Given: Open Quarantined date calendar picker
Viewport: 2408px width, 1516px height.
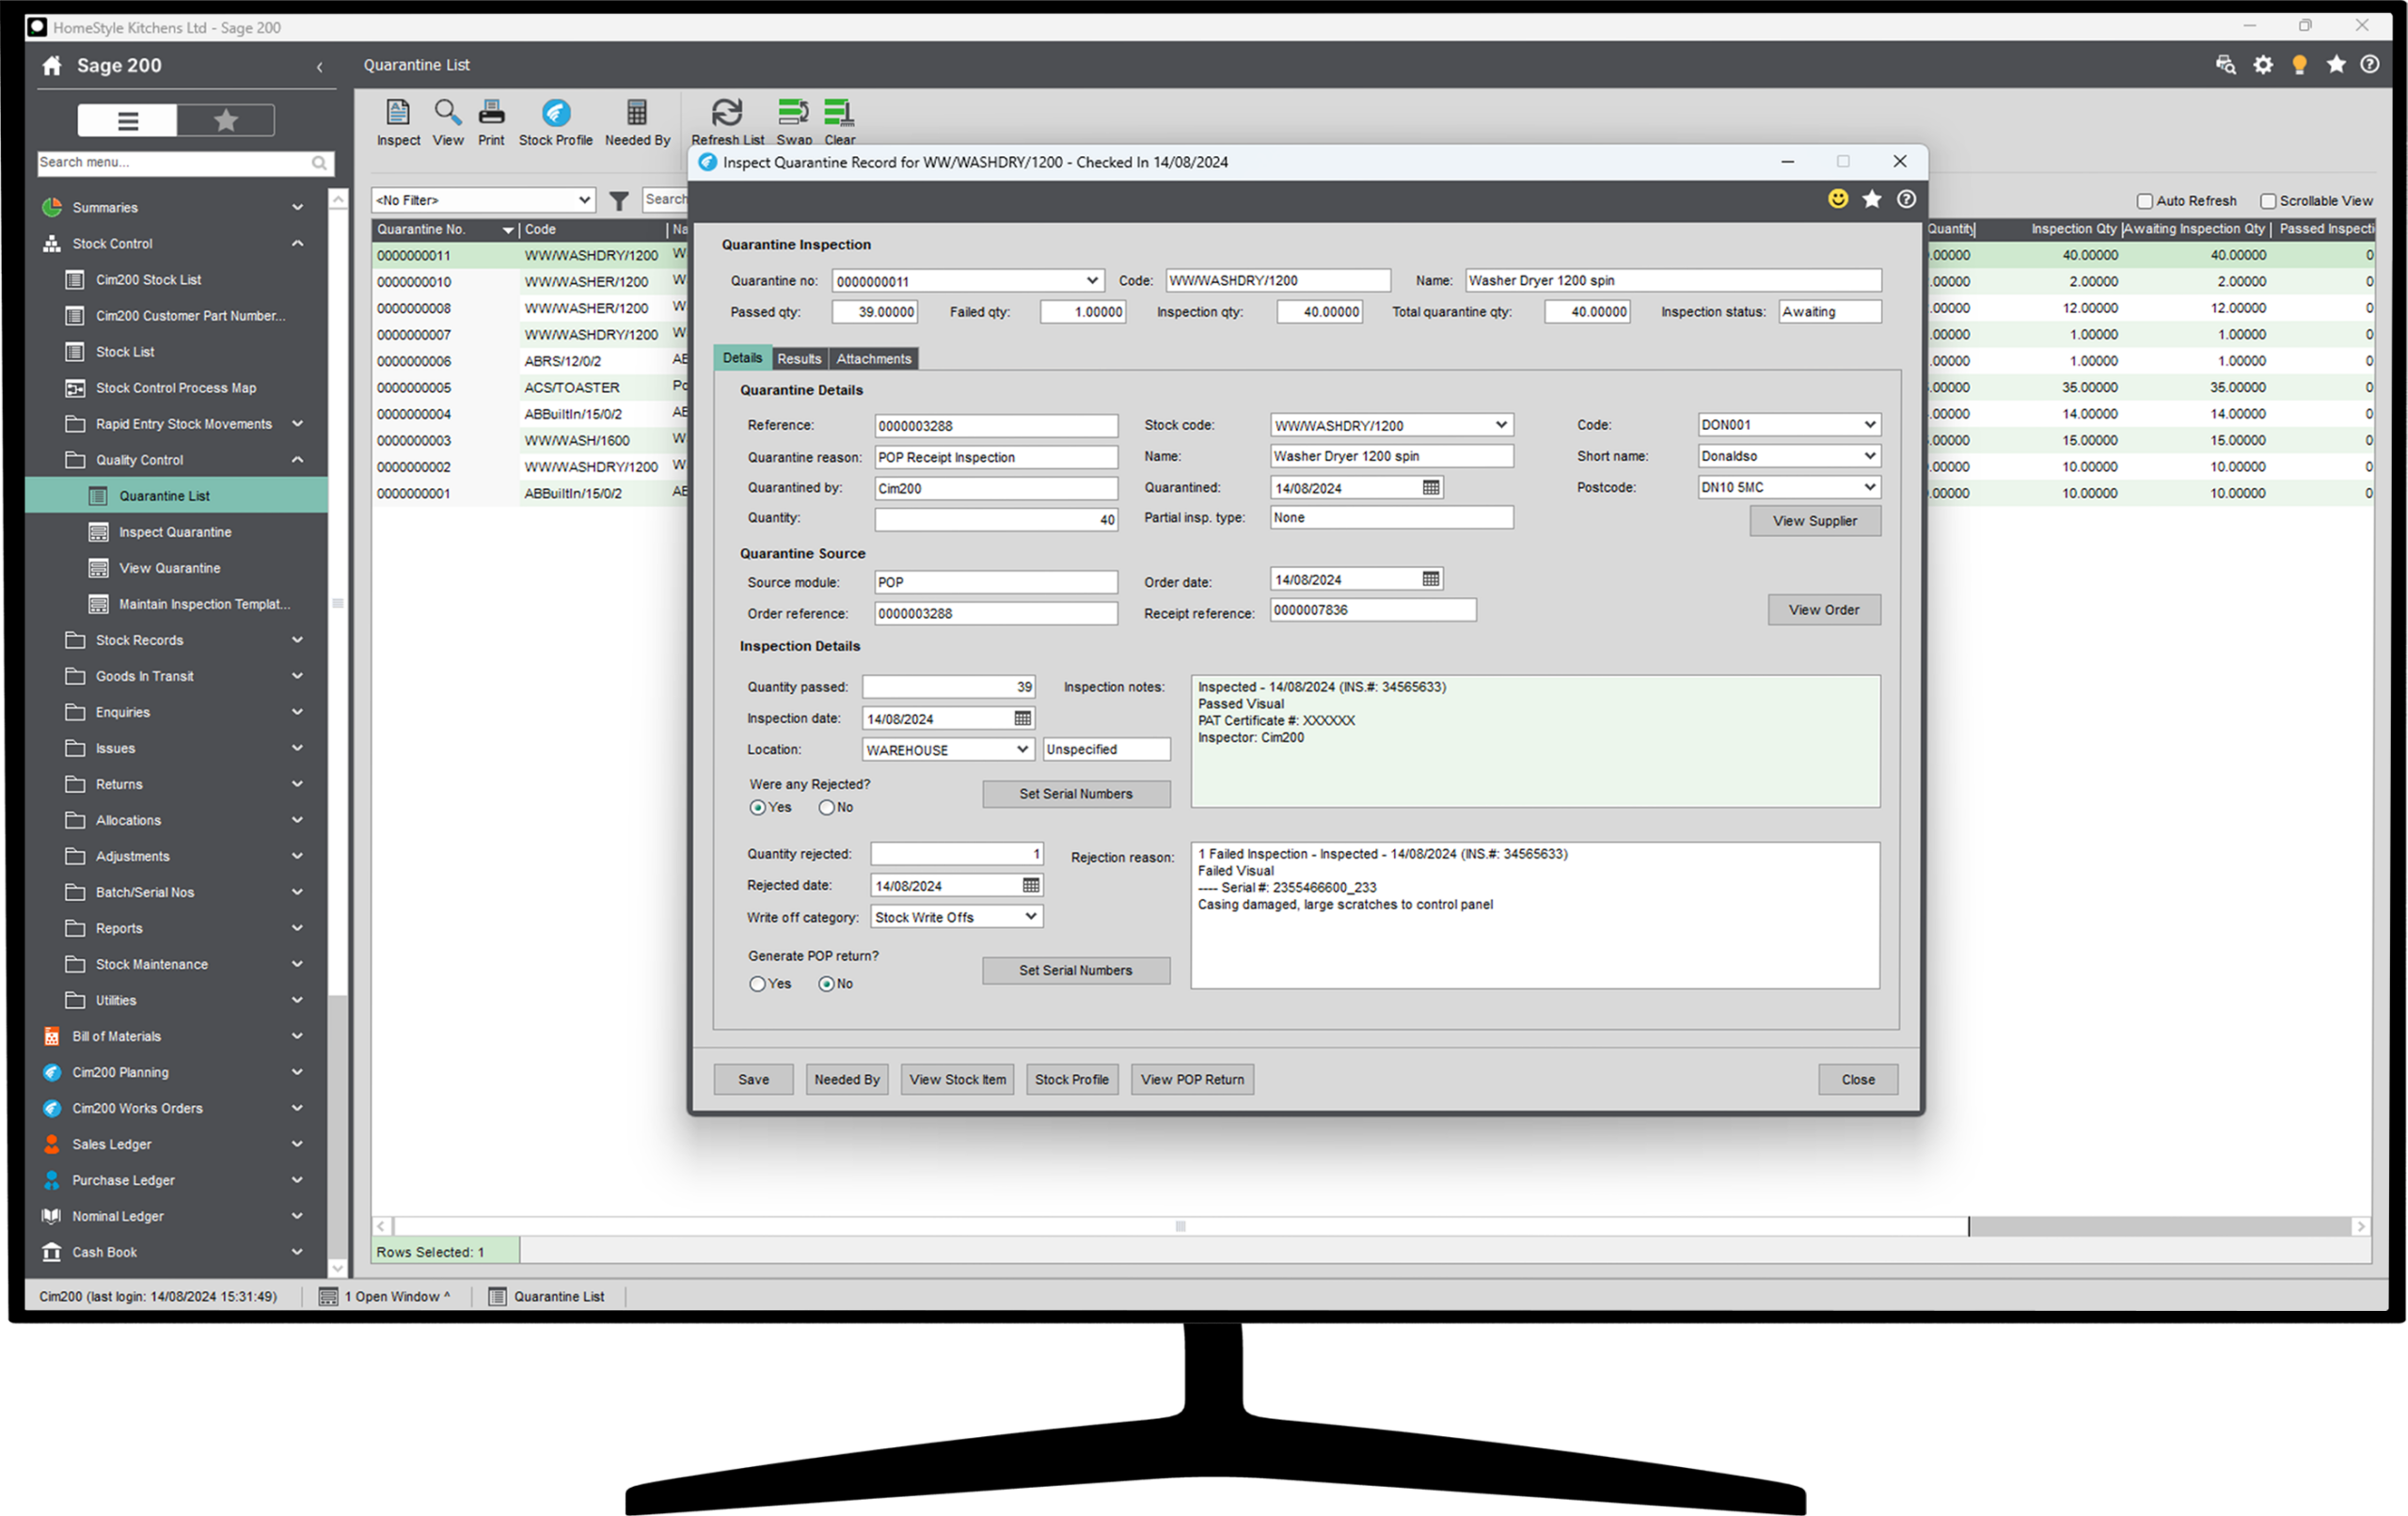Looking at the screenshot, I should [1431, 488].
